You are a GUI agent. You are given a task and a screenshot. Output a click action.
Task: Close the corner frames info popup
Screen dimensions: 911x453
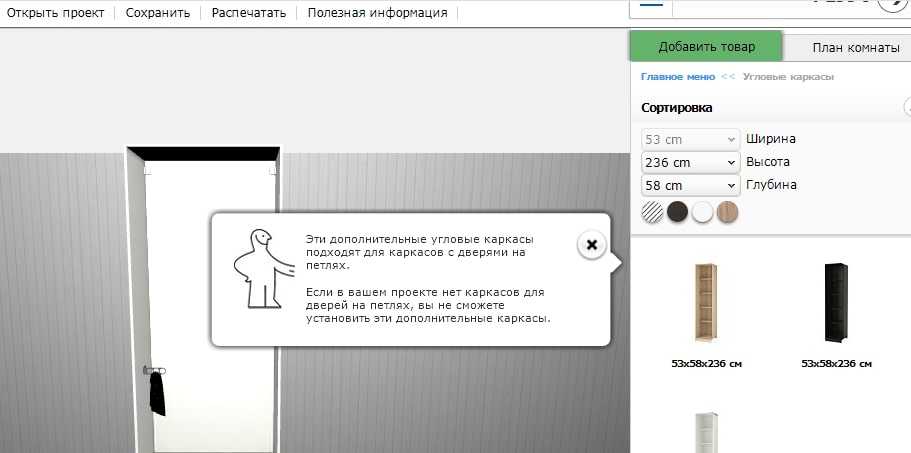pyautogui.click(x=591, y=245)
